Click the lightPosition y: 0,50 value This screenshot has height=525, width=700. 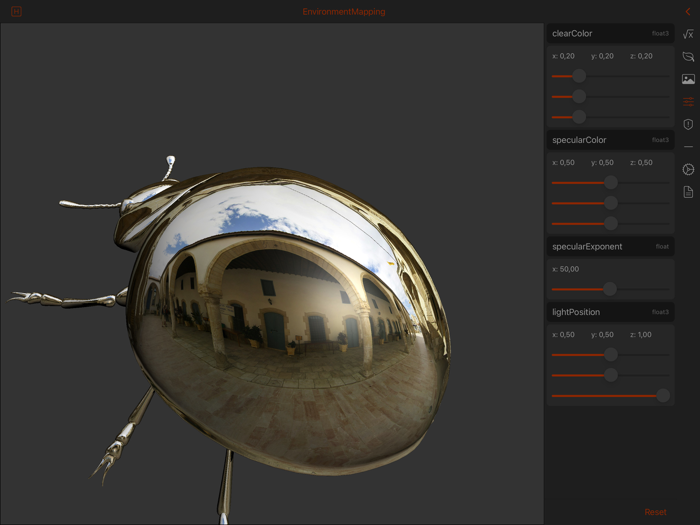coord(602,335)
